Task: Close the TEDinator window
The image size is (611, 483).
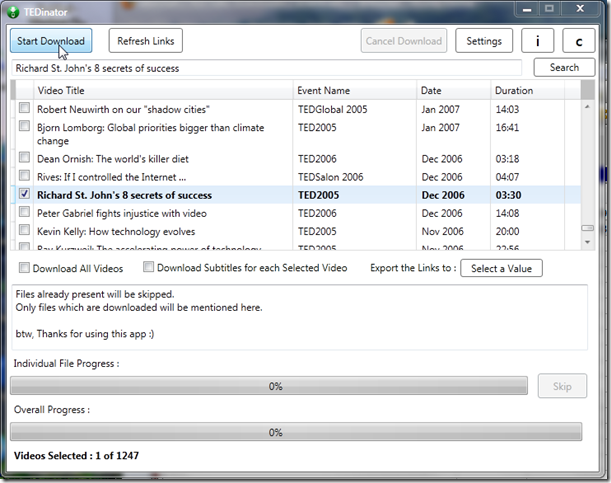Action: (580, 9)
